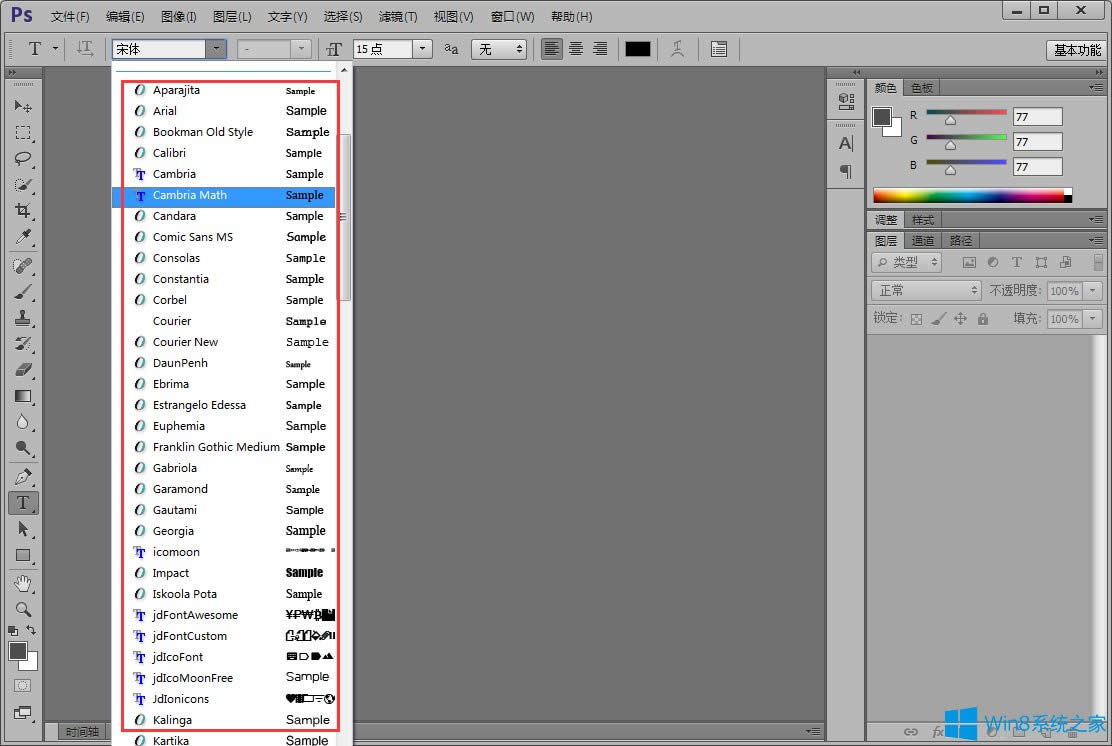This screenshot has height=746, width=1112.
Task: Open the anti-aliasing dropdown showing 无
Action: pos(499,49)
